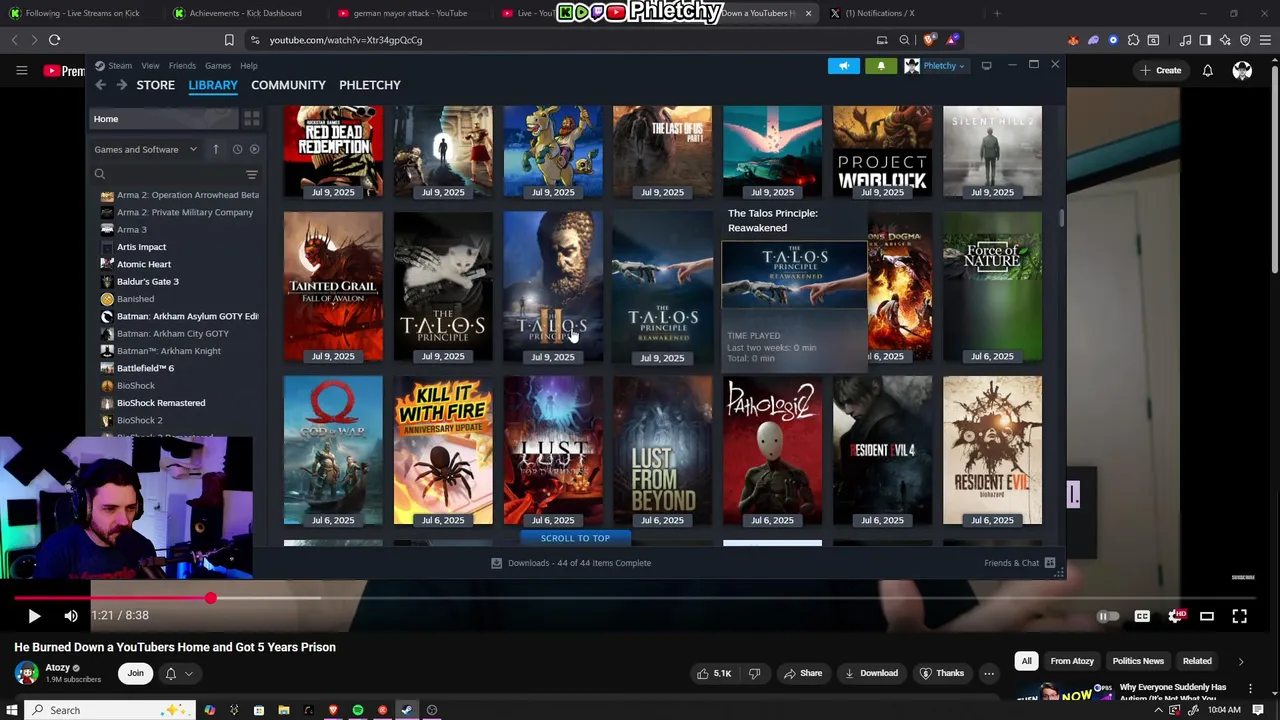Click SCROLL TO TOP button
The height and width of the screenshot is (720, 1280).
point(575,538)
